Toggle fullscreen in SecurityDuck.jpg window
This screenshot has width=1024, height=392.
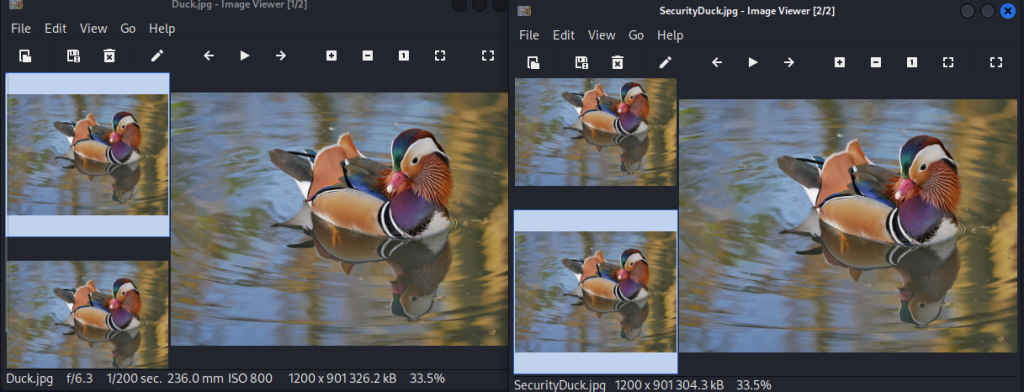(995, 62)
